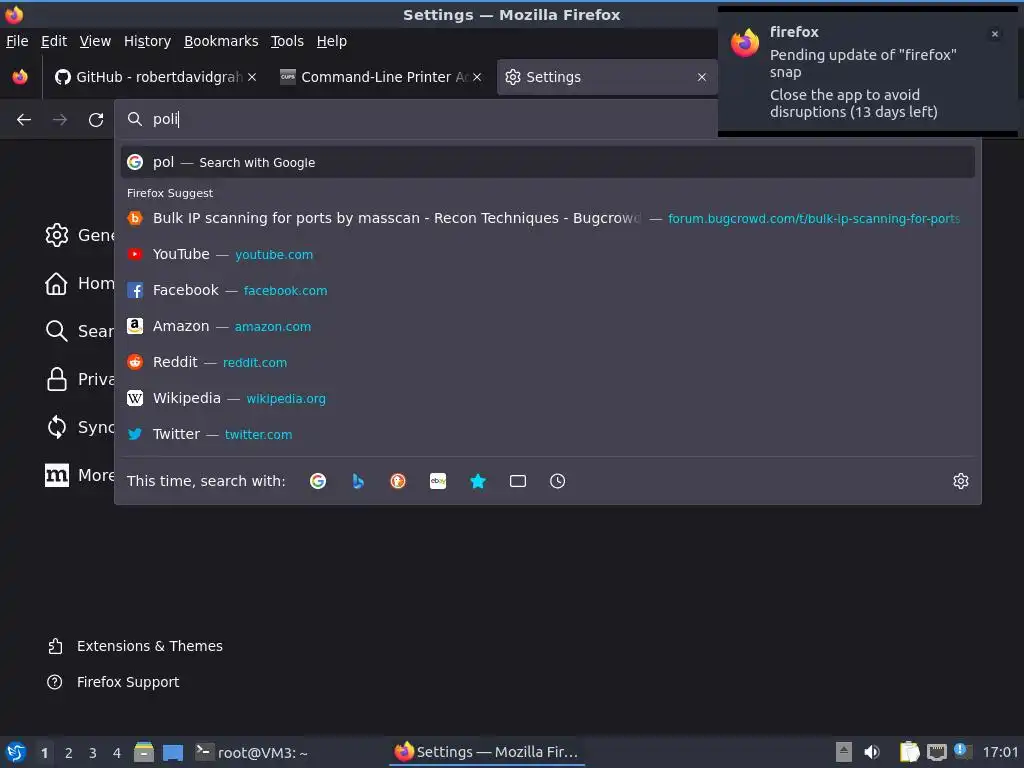This screenshot has height=768, width=1024.
Task: Close the GitHub tab
Action: (252, 77)
